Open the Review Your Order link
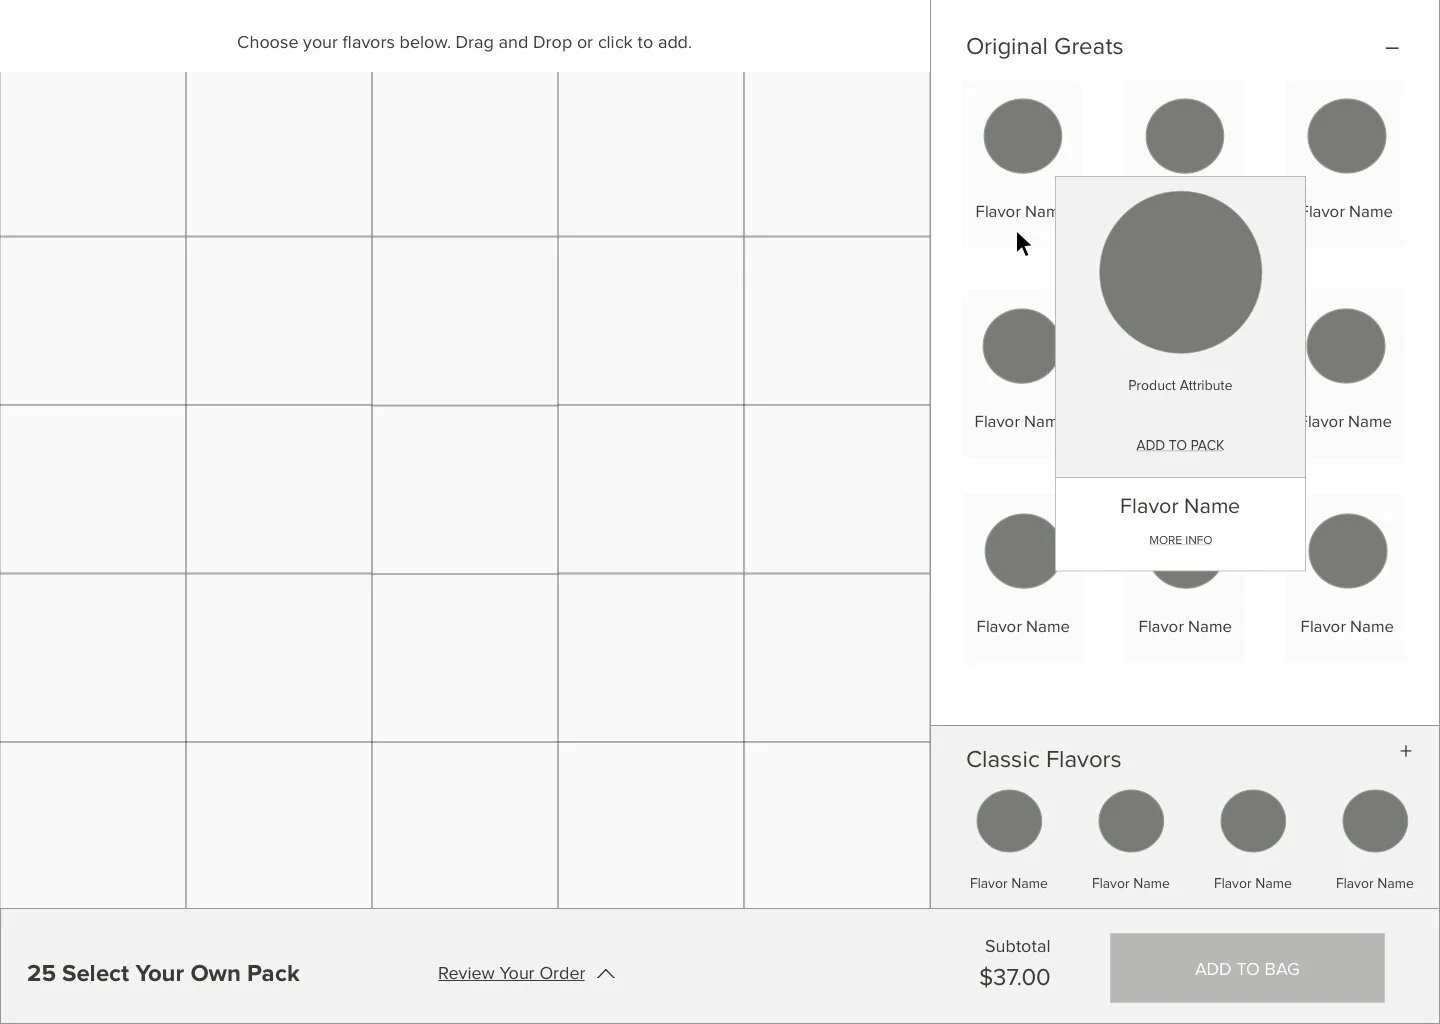 tap(511, 973)
